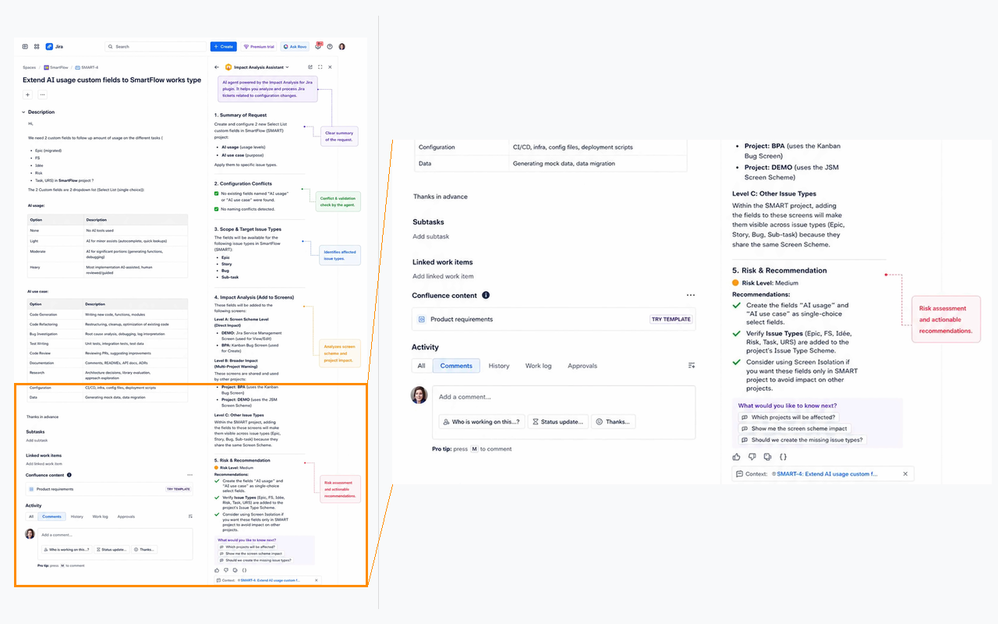Click the activity sort-order icon in the enlarged view
998x624 pixels.
[691, 365]
